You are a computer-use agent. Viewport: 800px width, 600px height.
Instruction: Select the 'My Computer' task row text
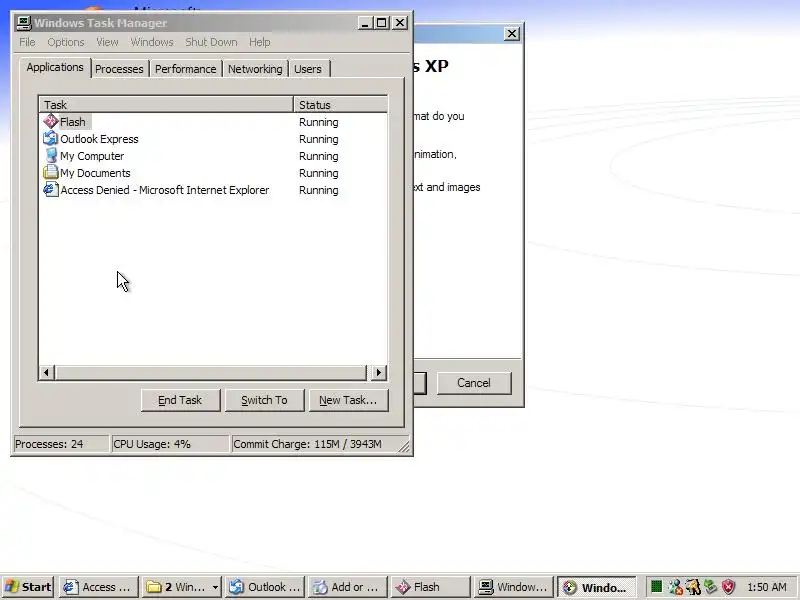point(92,156)
